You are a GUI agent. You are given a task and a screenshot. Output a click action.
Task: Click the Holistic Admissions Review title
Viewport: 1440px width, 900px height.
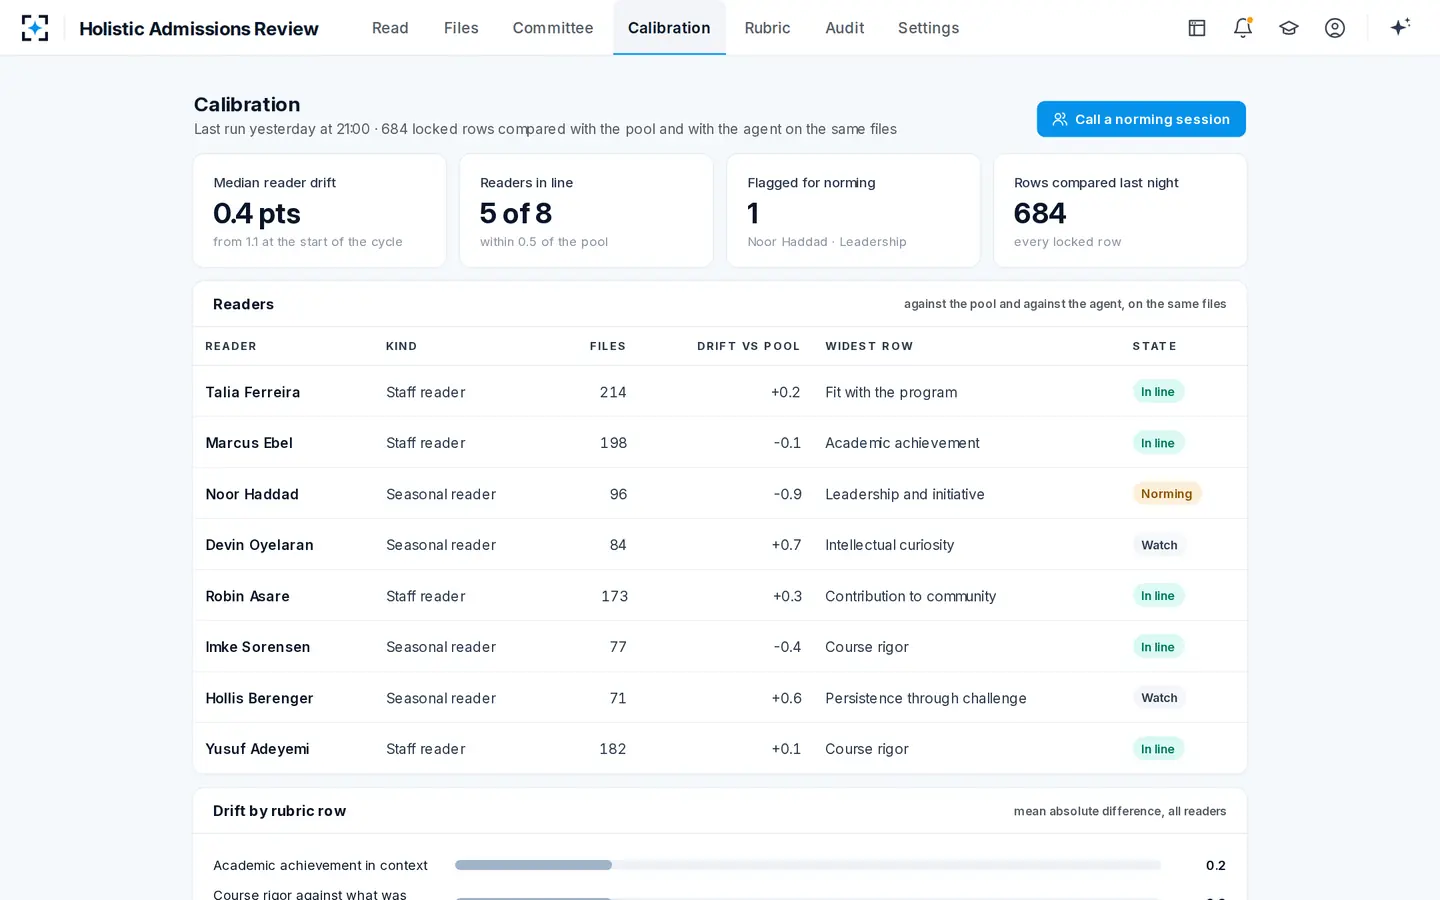pos(199,29)
